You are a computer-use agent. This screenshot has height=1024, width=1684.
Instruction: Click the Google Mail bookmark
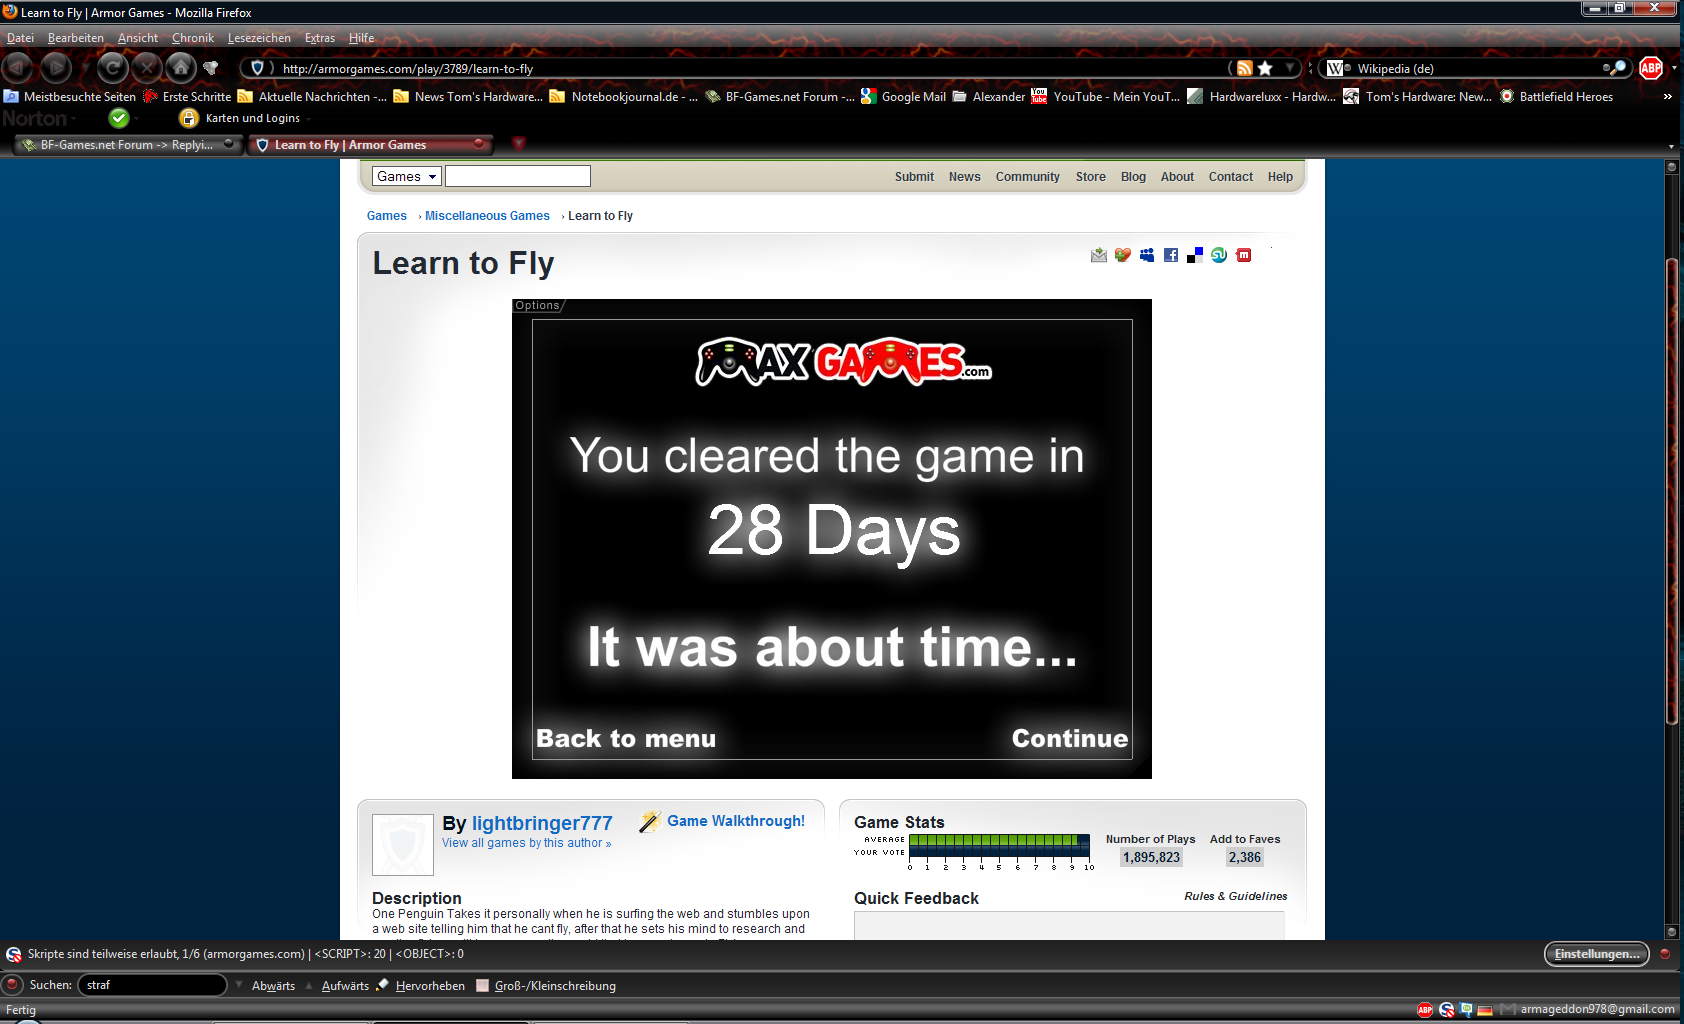903,97
